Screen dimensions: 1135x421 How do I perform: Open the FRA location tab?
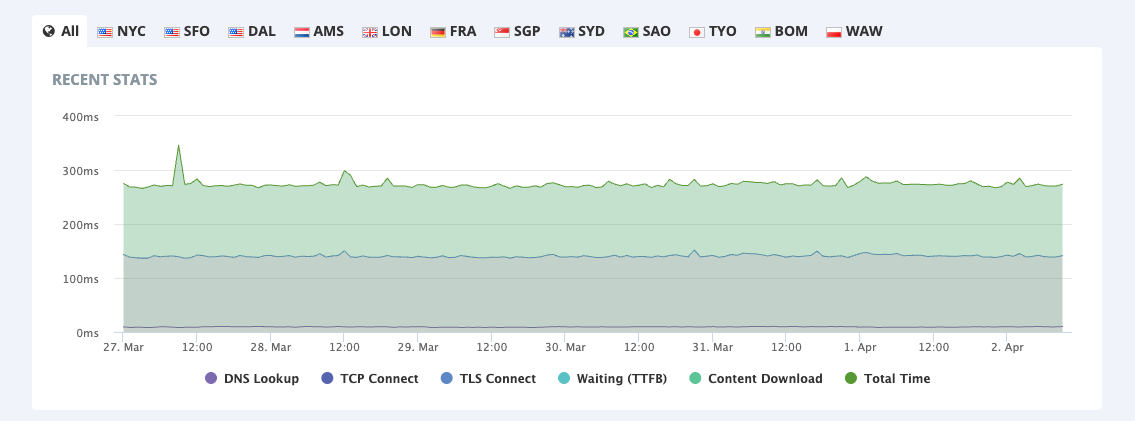(x=453, y=31)
